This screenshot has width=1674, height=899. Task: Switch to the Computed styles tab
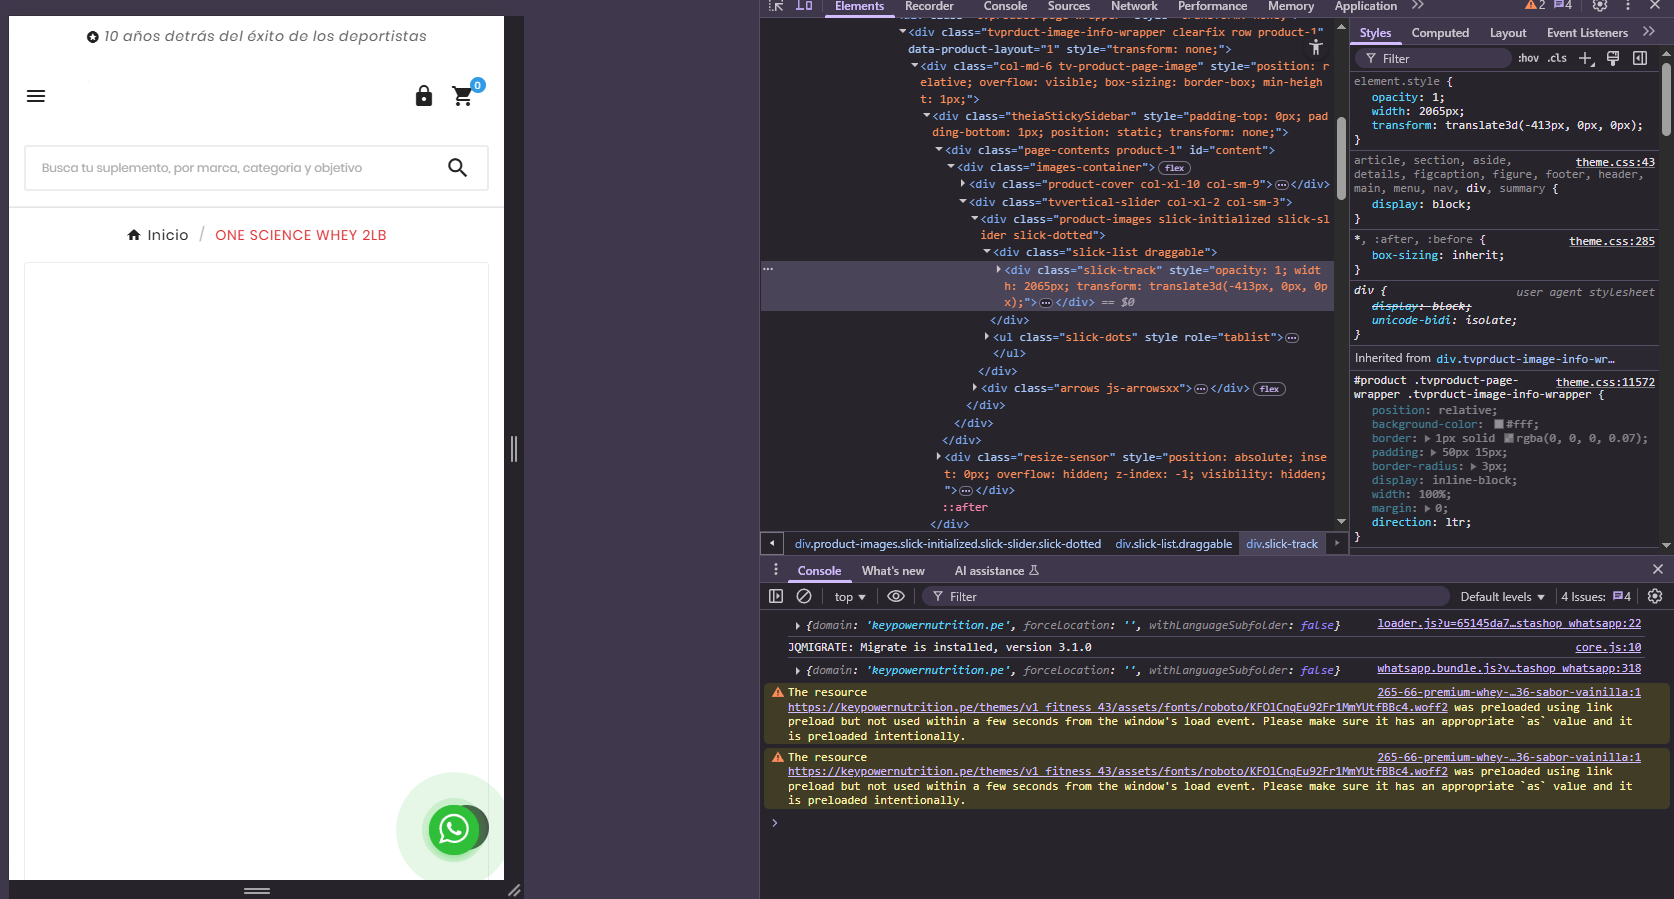[1440, 33]
